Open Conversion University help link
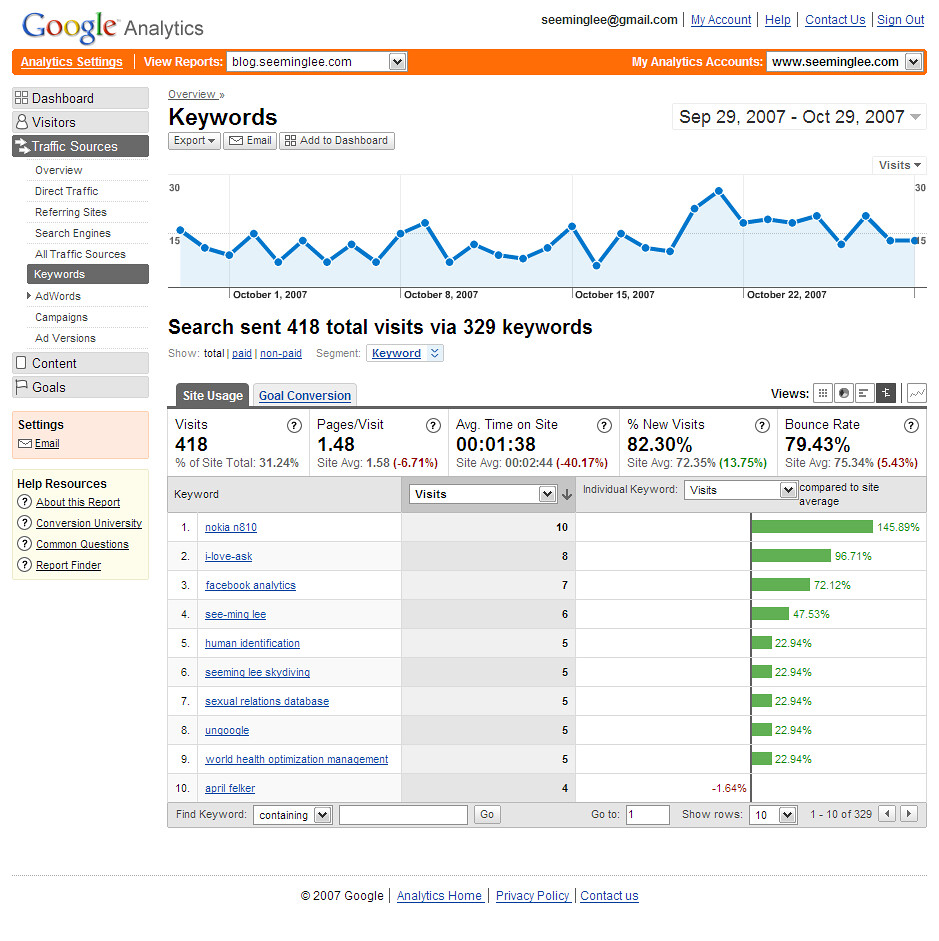 click(89, 523)
